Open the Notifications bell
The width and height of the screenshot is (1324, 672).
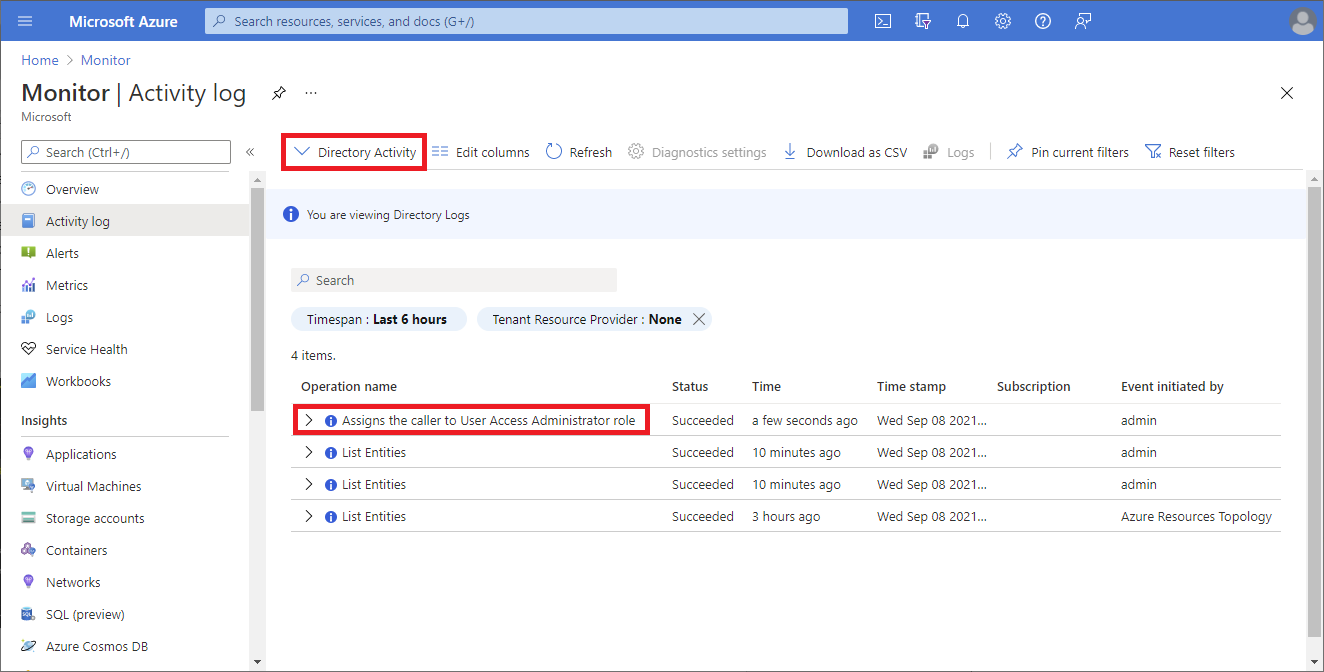pyautogui.click(x=962, y=20)
